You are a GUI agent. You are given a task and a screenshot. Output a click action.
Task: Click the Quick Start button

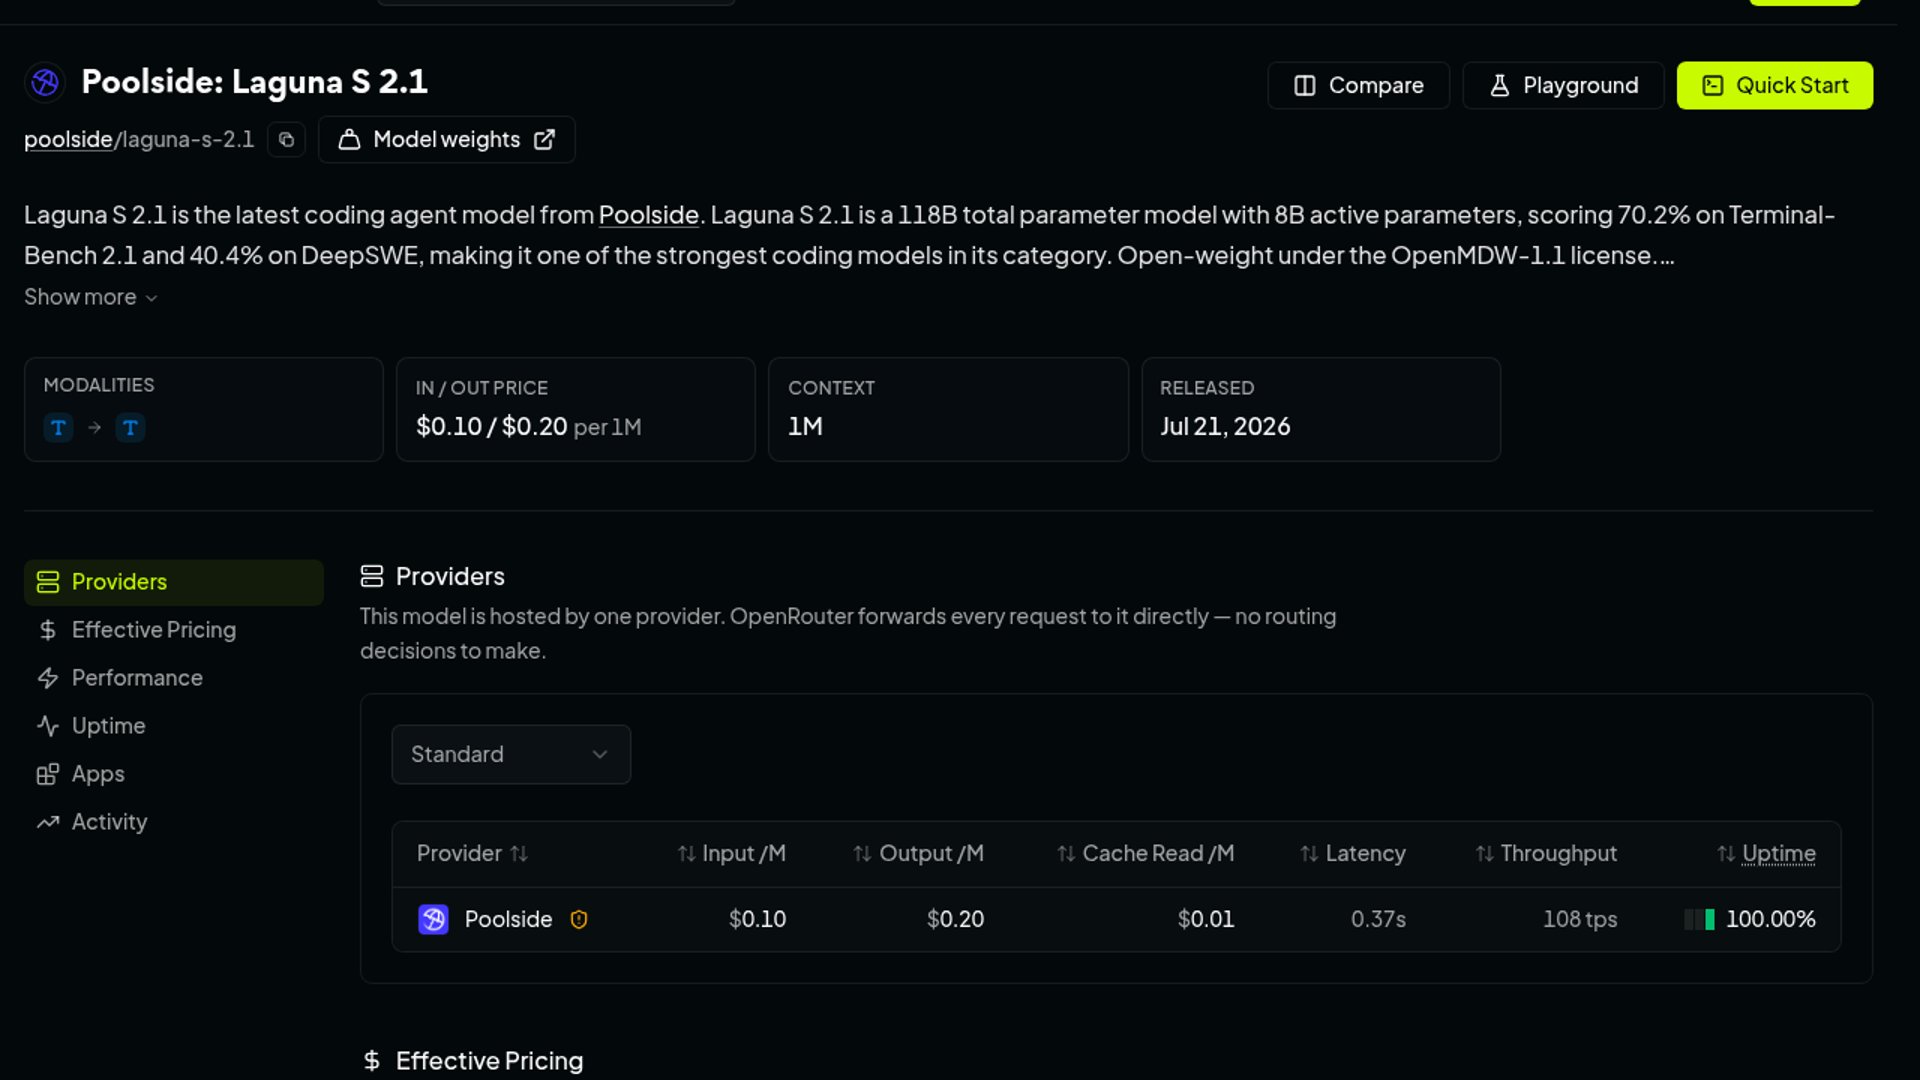click(x=1774, y=85)
